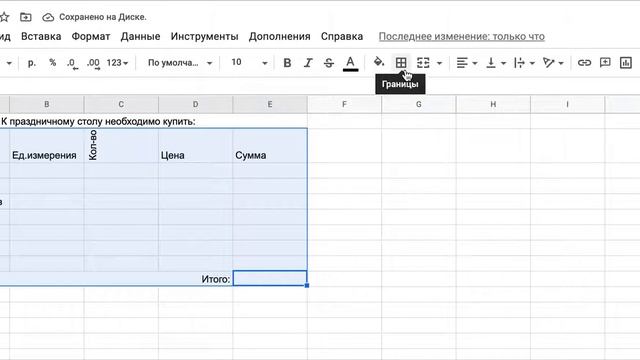This screenshot has height=360, width=640.
Task: Toggle bold formatting
Action: [287, 63]
